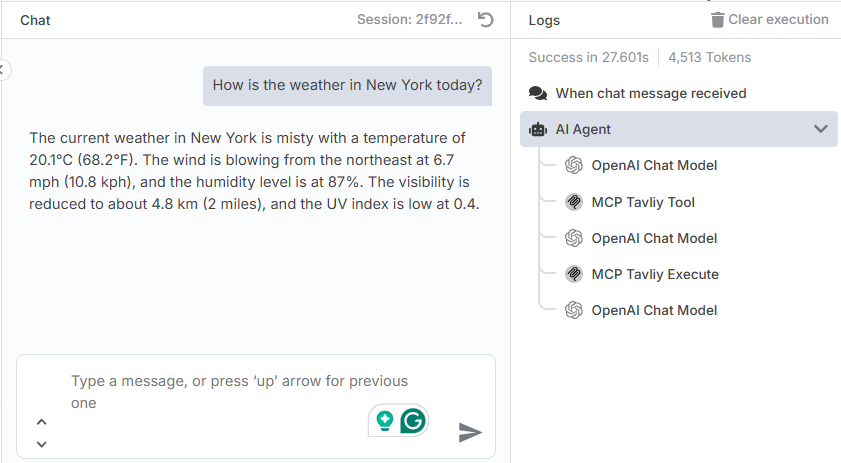
Task: Click Clear execution button
Action: pos(770,20)
